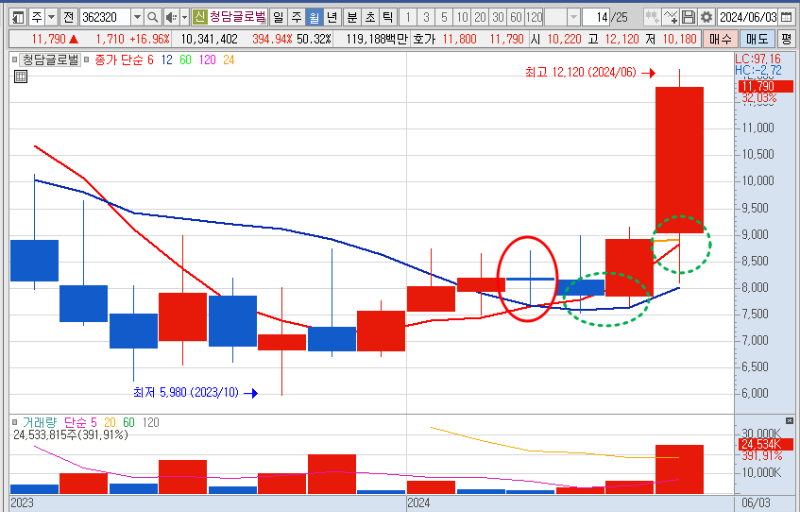Save the chart with floppy disk icon
This screenshot has width=800, height=512.
tap(688, 17)
